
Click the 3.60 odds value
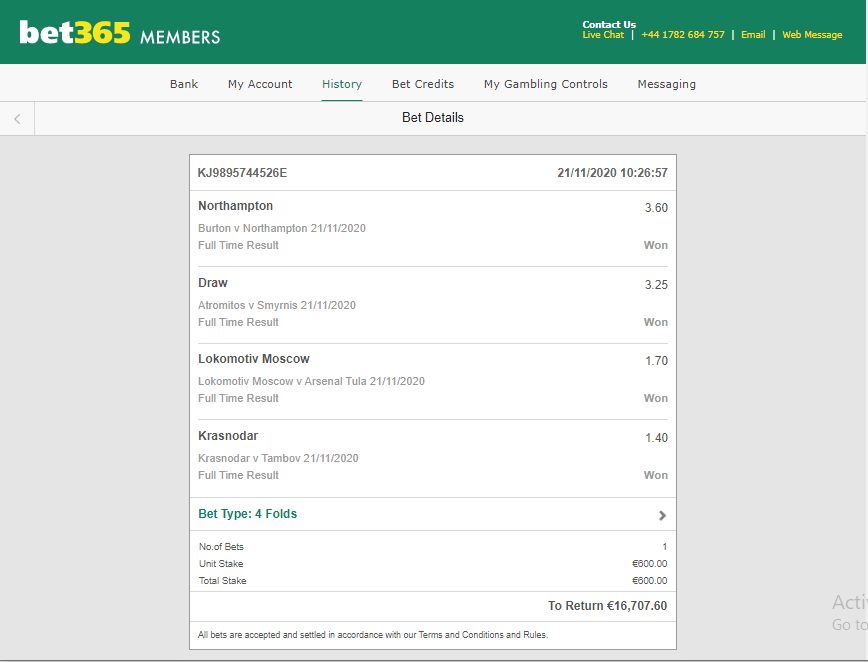[x=656, y=208]
